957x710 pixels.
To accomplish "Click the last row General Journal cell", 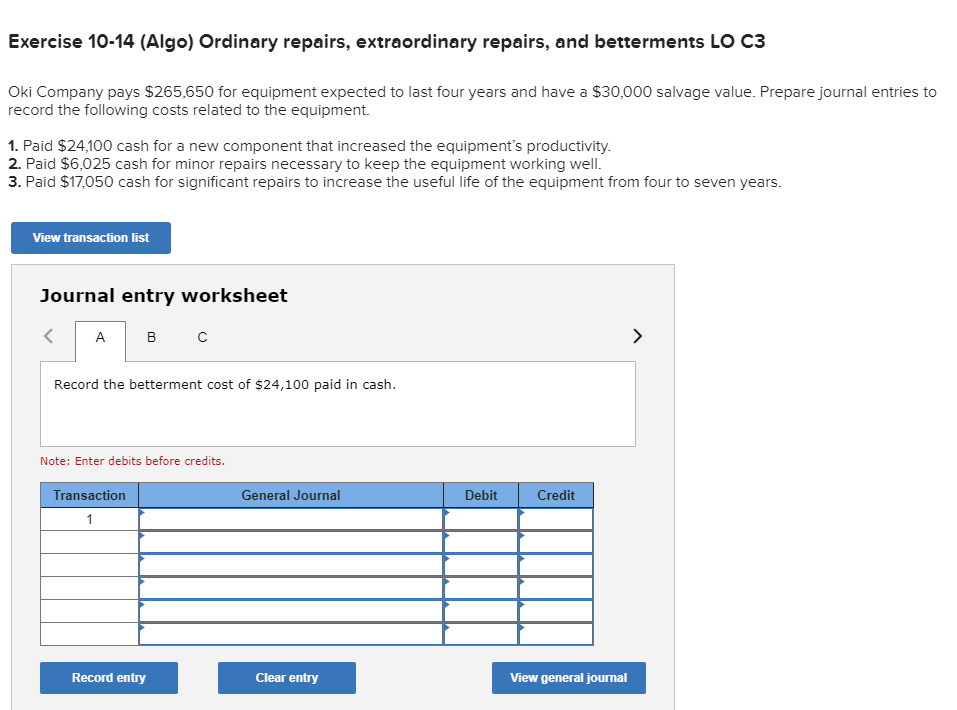I will pos(290,634).
